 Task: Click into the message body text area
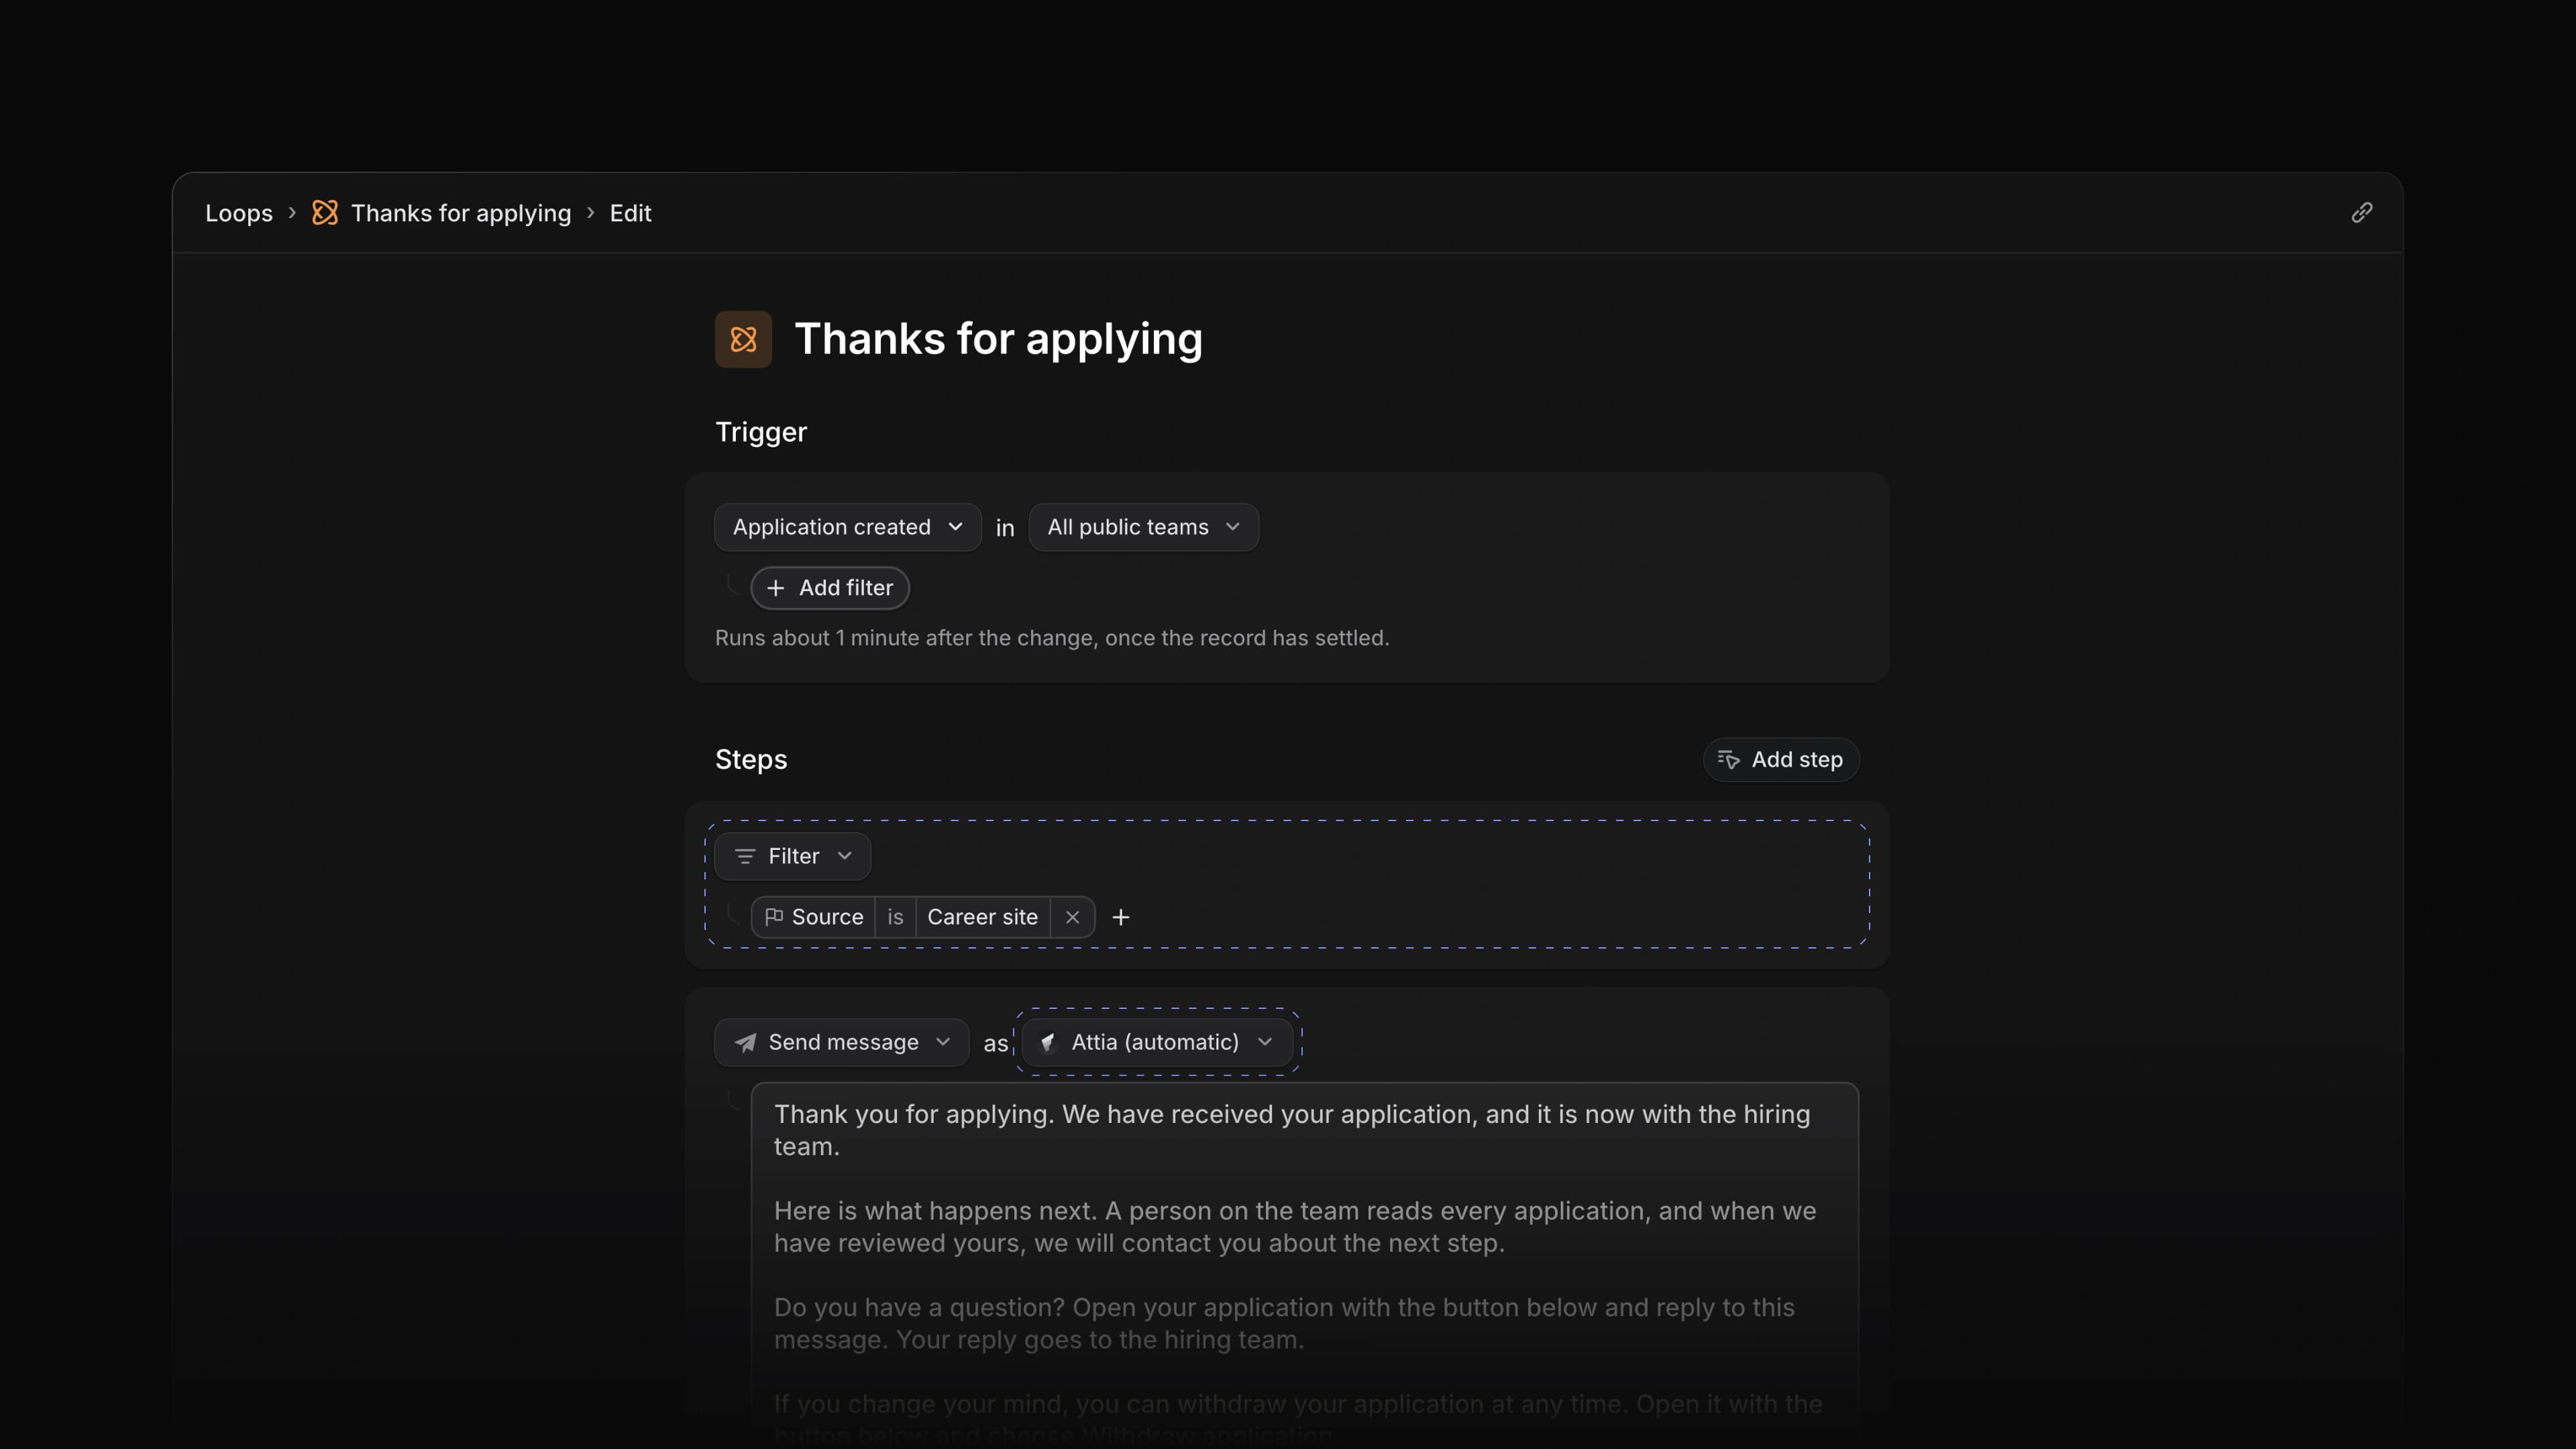pyautogui.click(x=1305, y=1264)
